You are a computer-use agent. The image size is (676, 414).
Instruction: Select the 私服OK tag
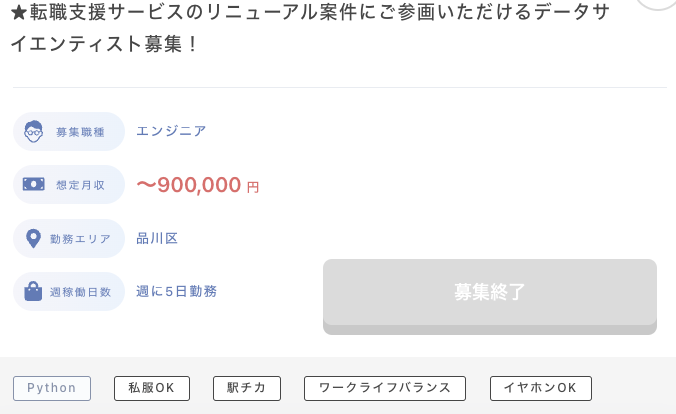(x=152, y=388)
